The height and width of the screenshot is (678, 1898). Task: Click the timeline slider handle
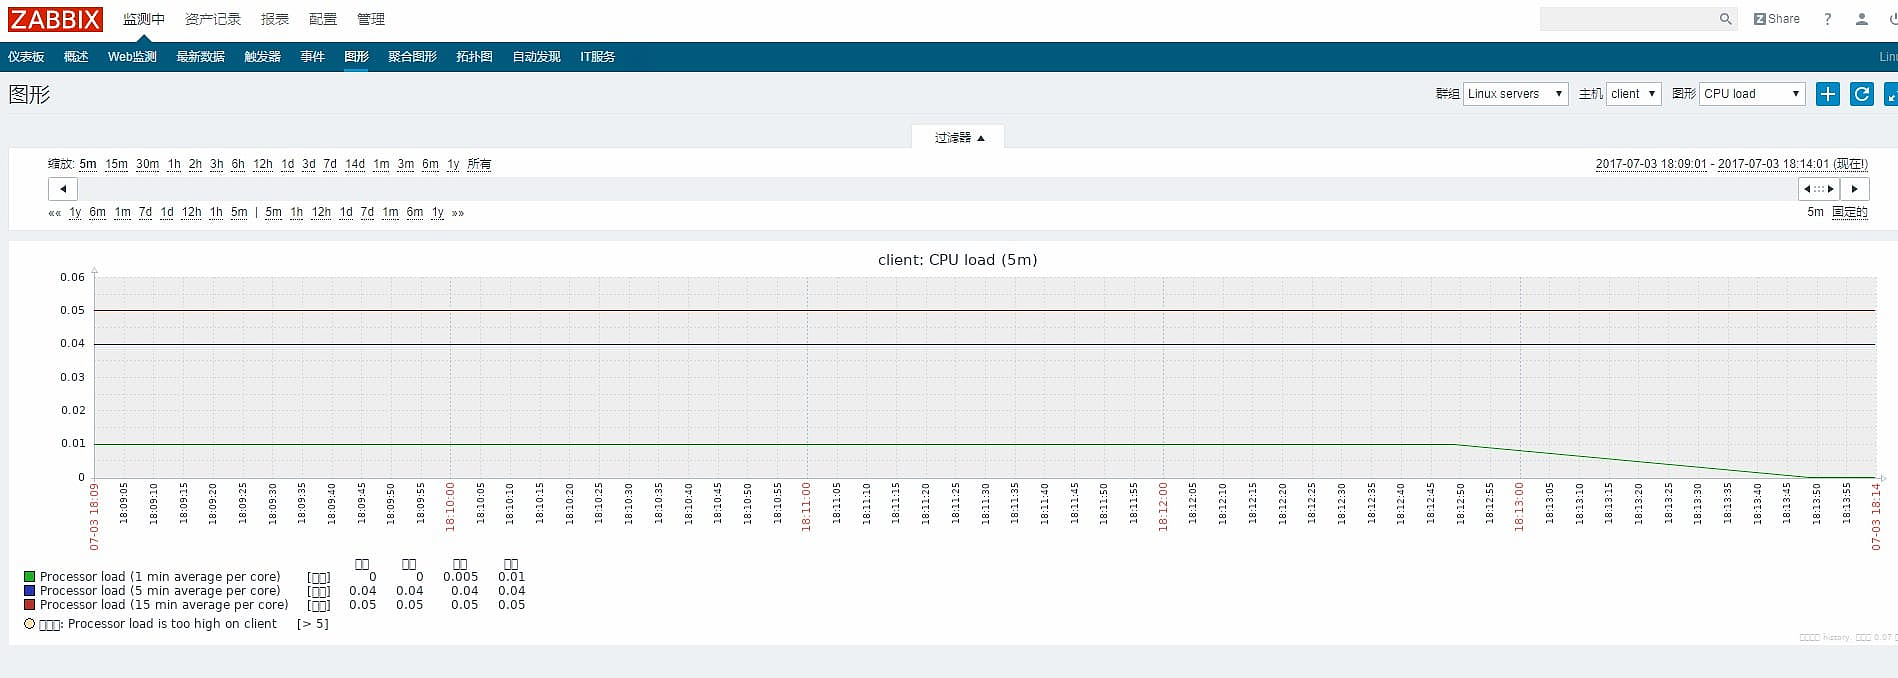pos(1818,189)
